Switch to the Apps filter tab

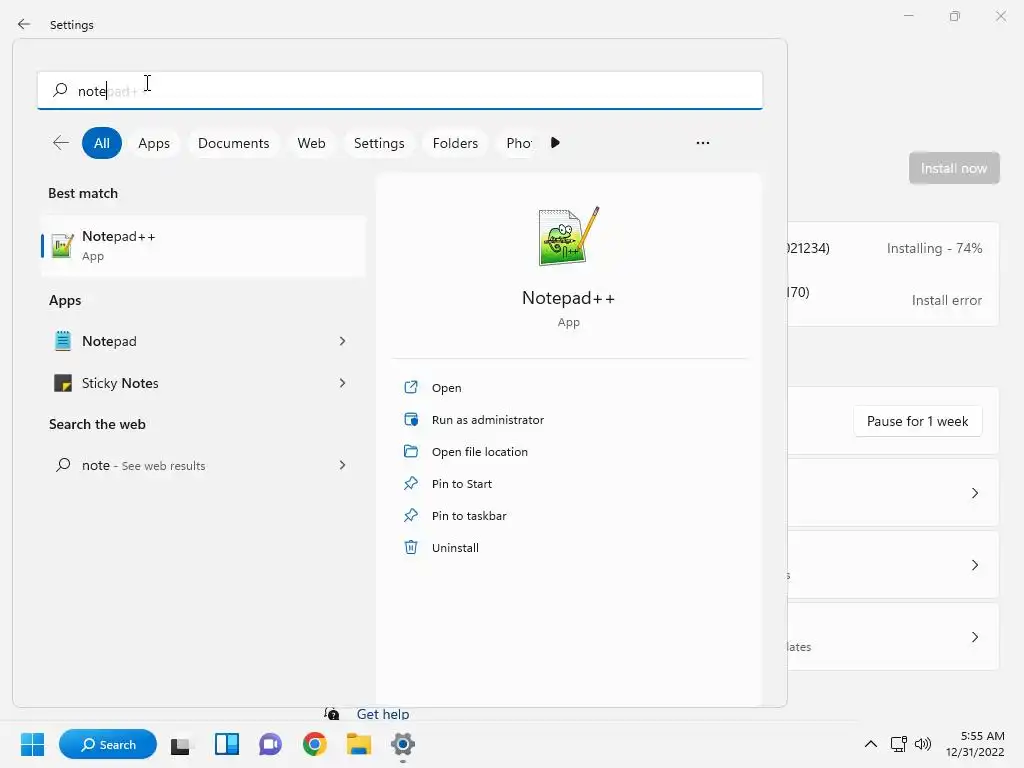[154, 143]
